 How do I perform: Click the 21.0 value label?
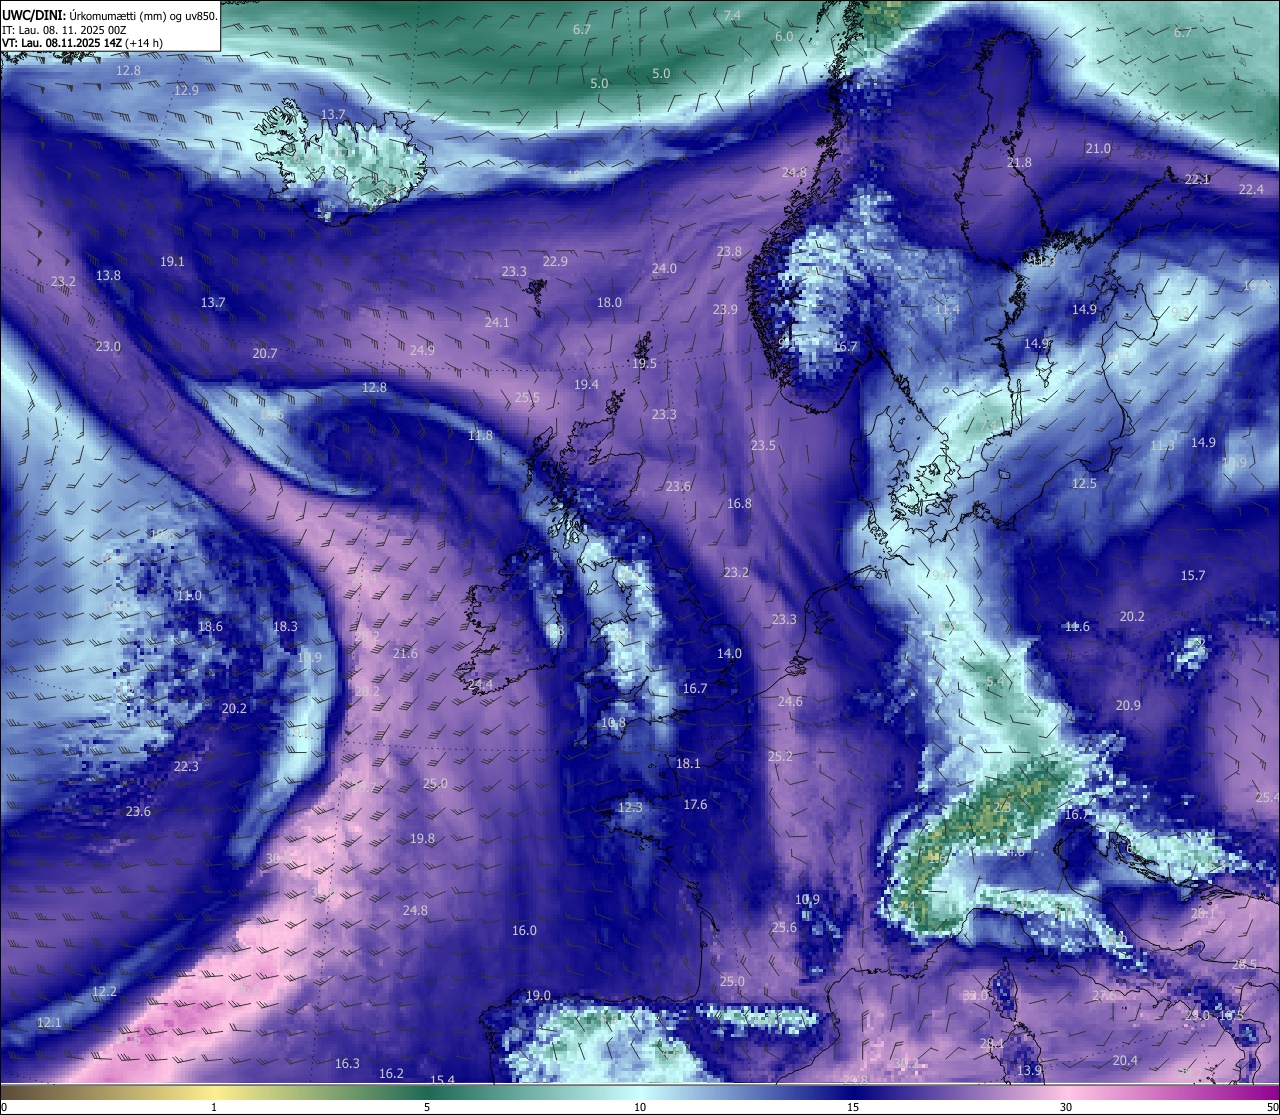tap(1098, 149)
